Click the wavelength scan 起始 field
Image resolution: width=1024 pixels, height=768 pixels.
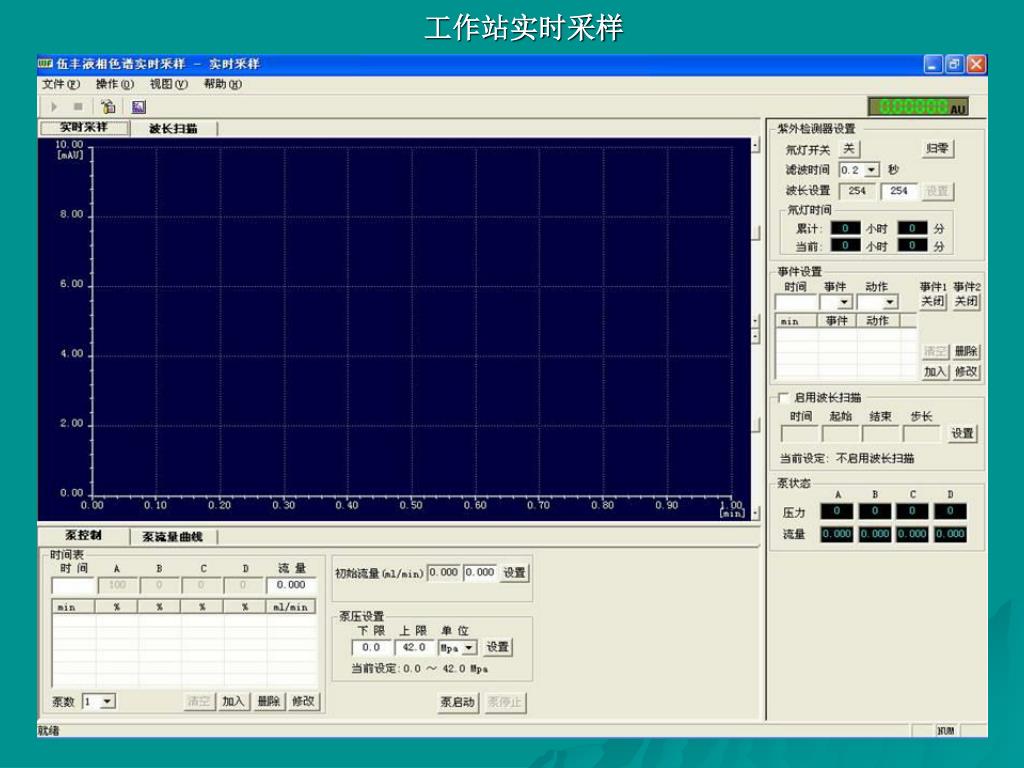(840, 434)
